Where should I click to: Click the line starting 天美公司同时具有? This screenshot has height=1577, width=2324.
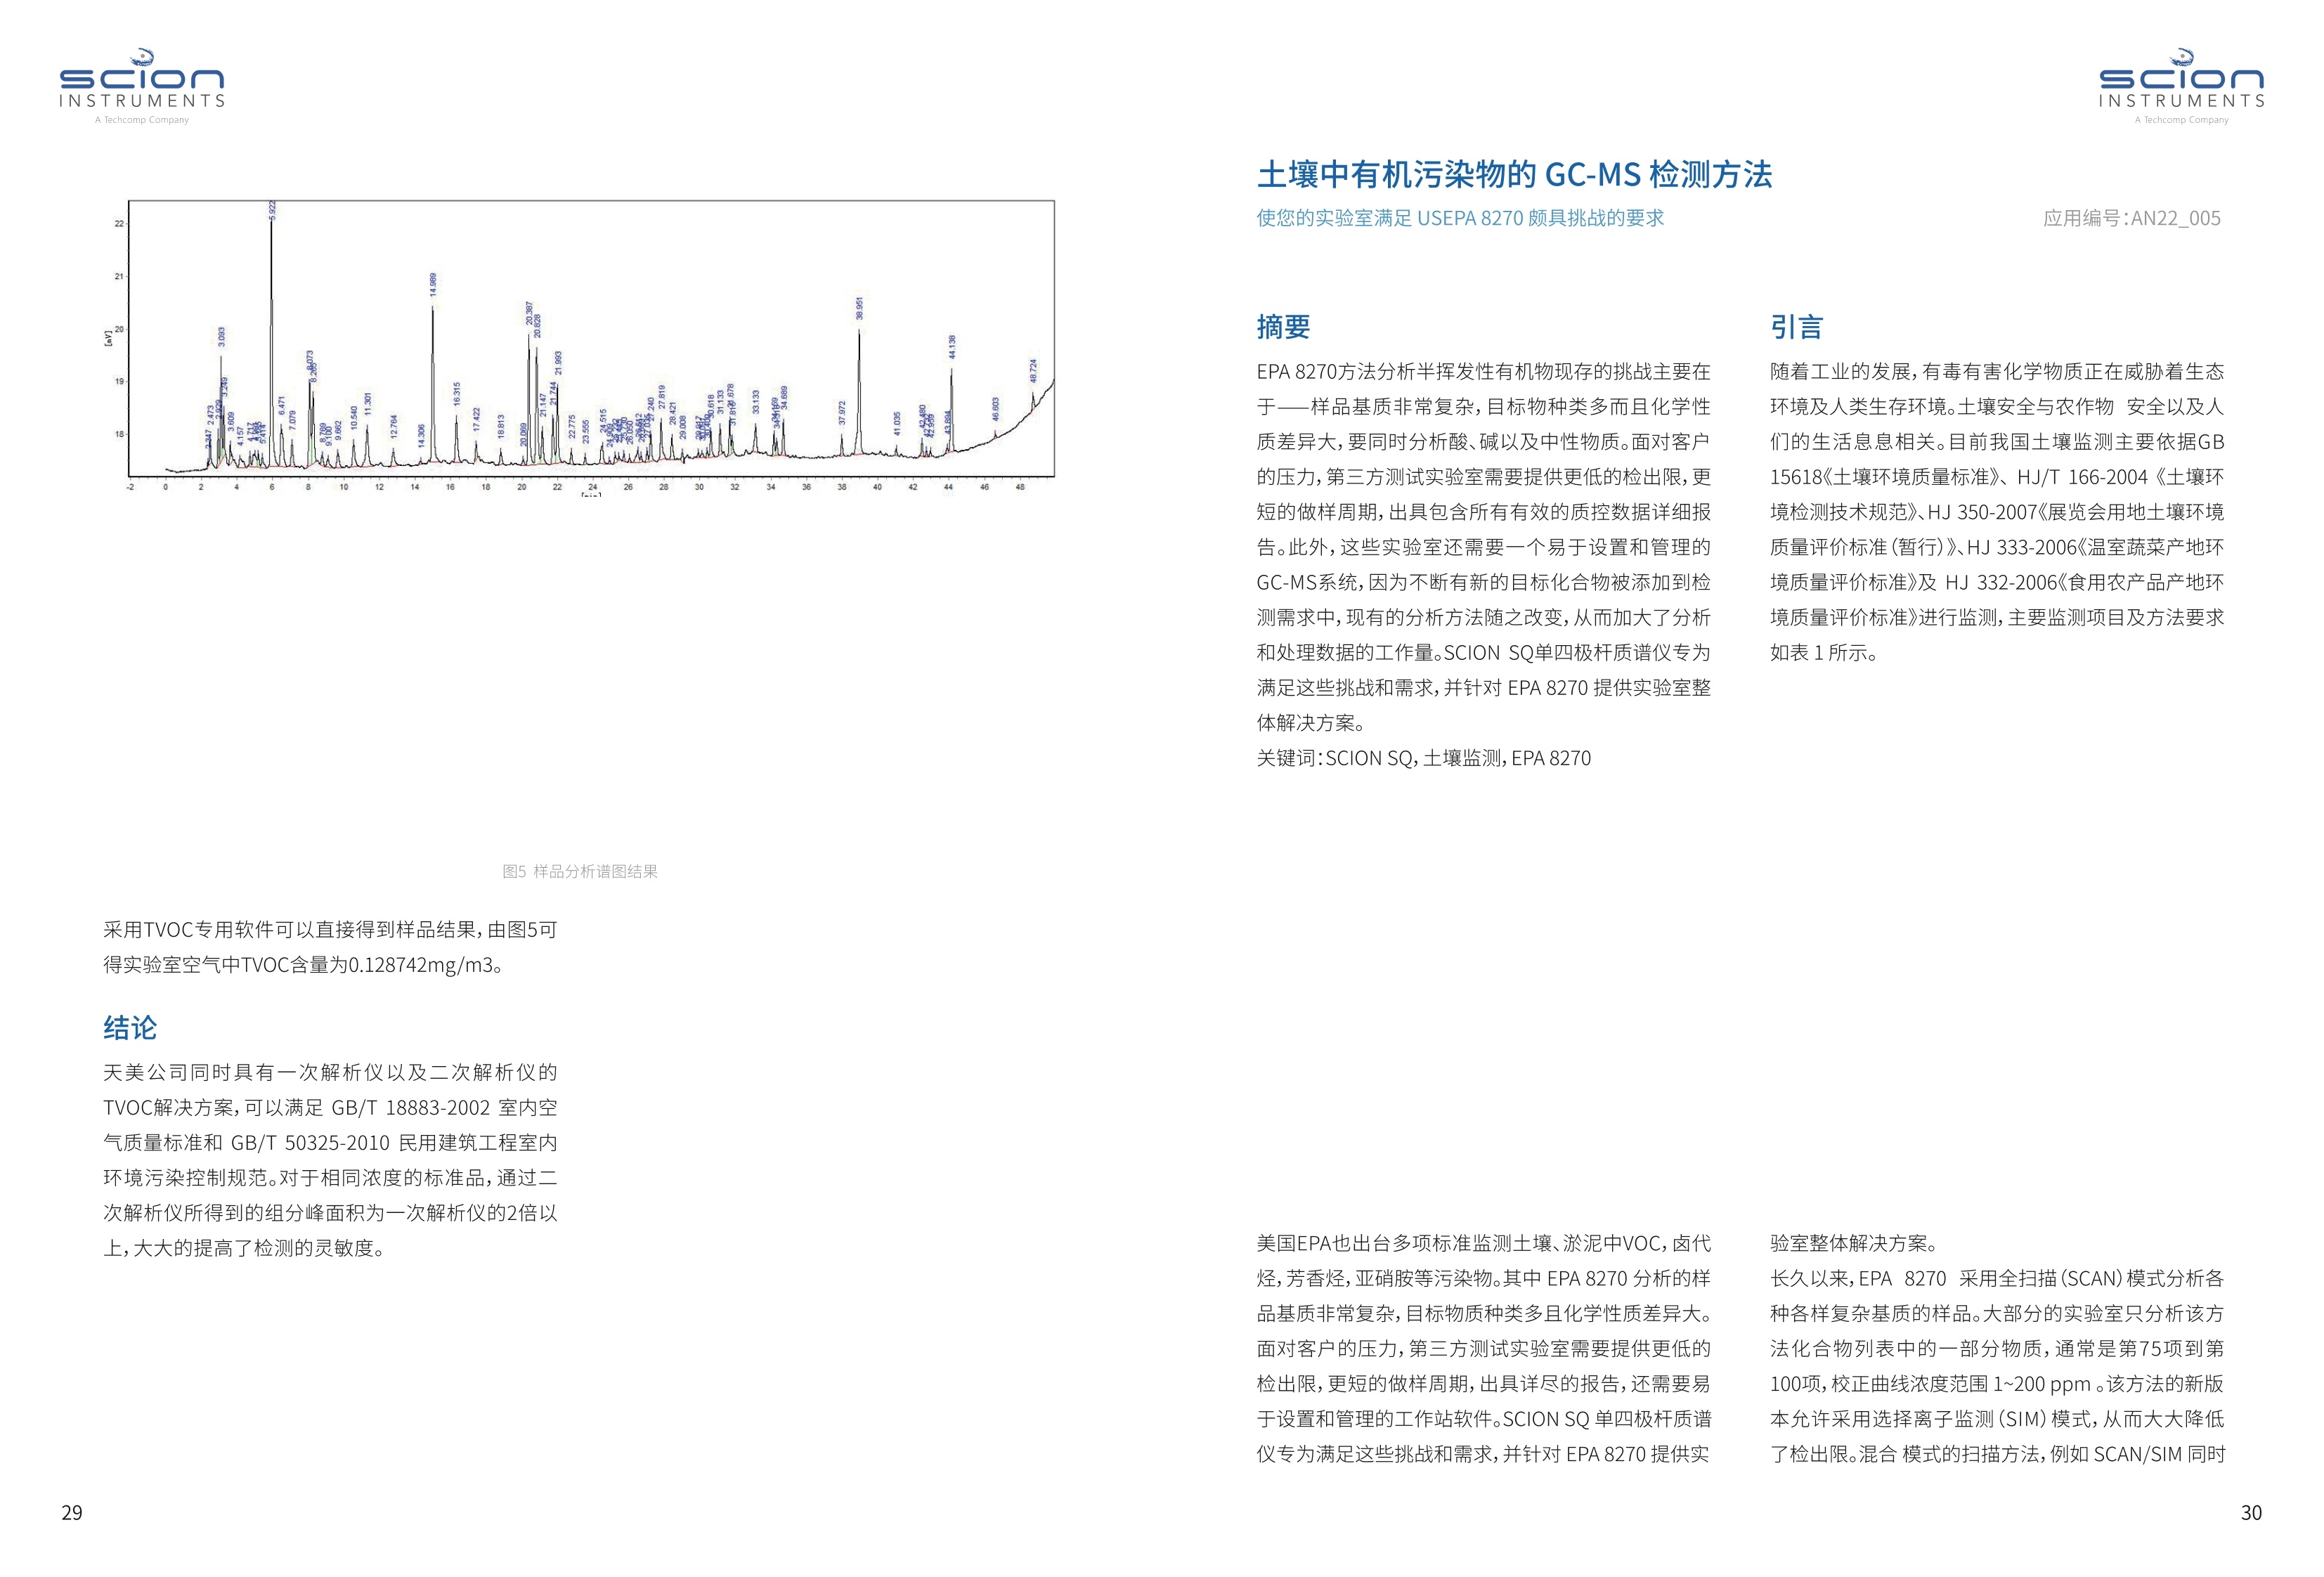point(330,1072)
